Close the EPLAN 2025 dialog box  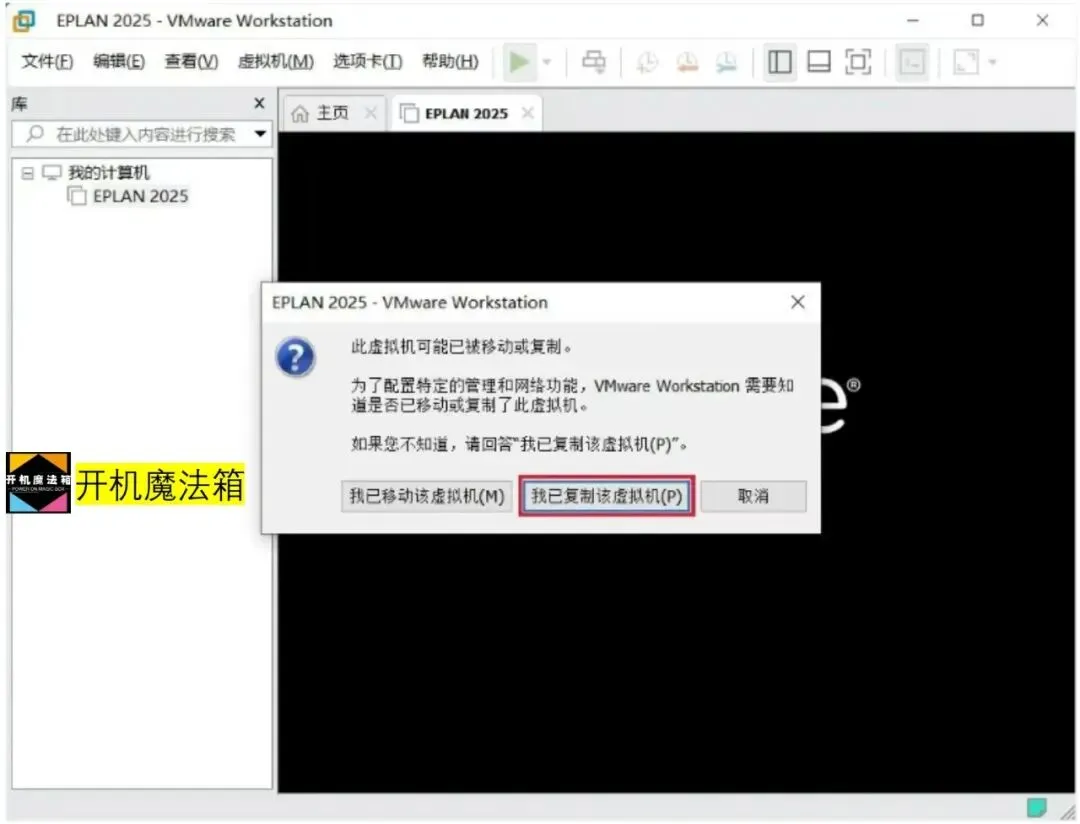click(x=798, y=302)
